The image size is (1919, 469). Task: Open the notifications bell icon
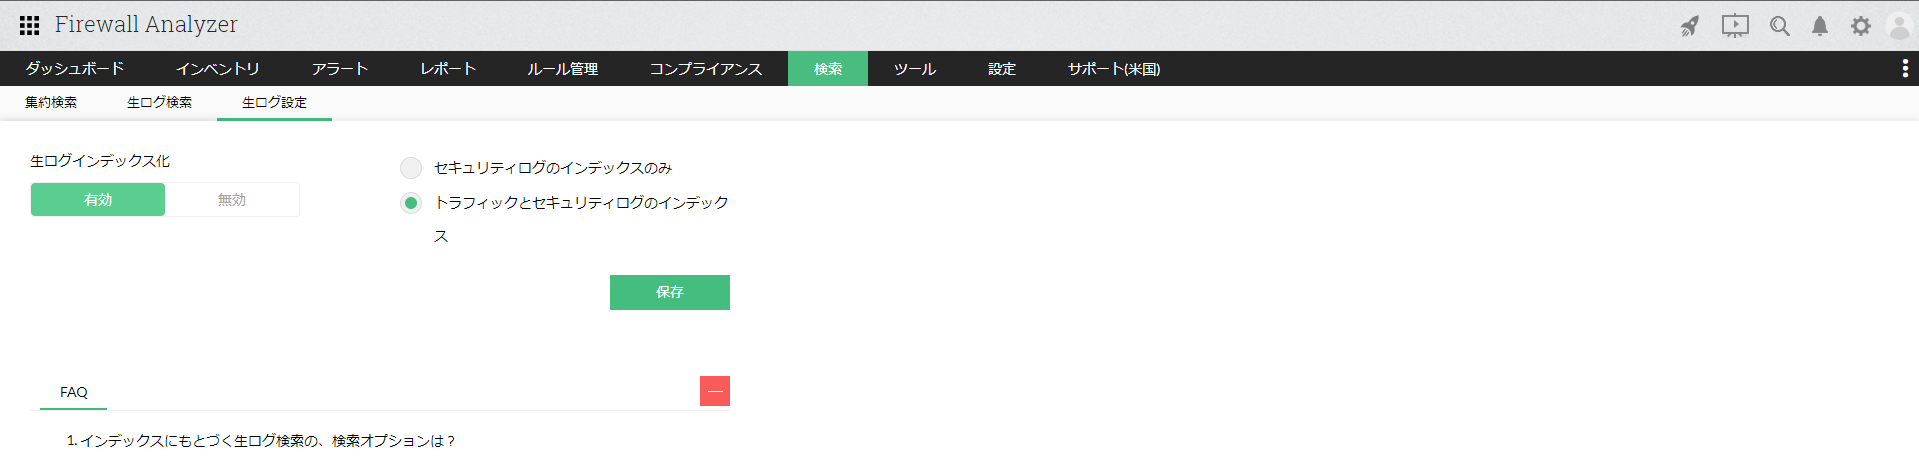1820,26
